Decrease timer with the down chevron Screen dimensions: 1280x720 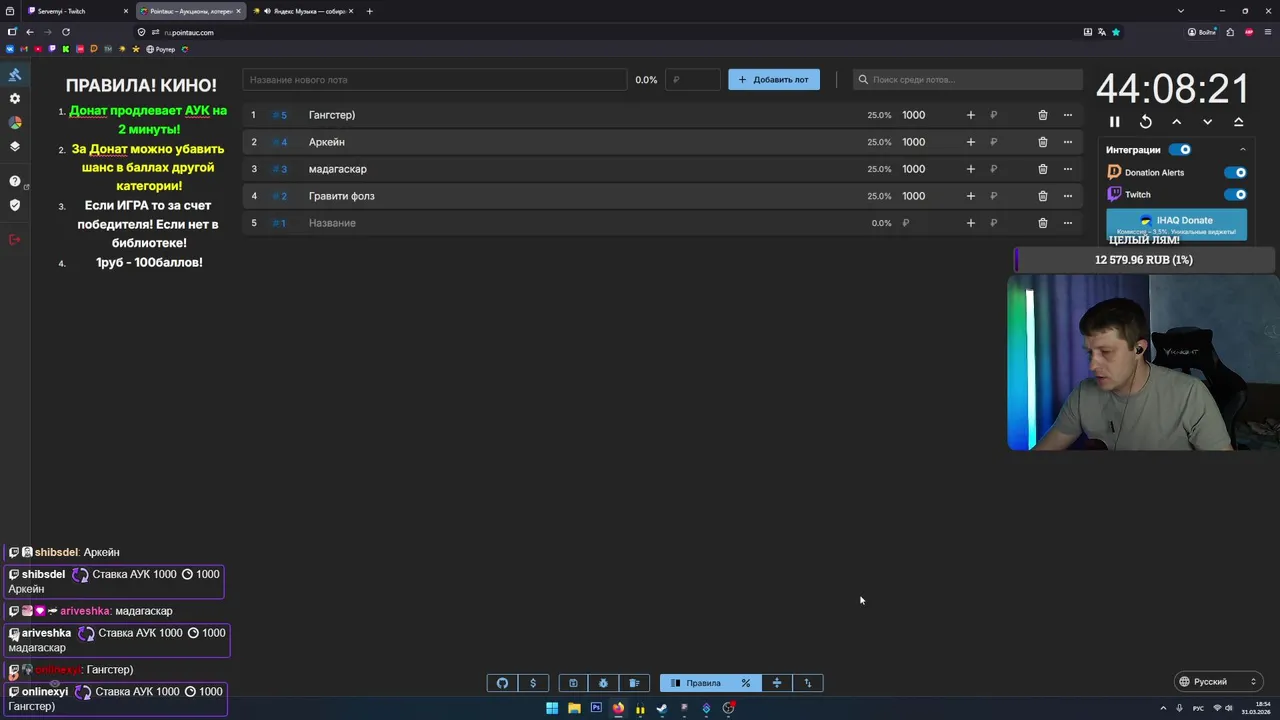click(1208, 122)
